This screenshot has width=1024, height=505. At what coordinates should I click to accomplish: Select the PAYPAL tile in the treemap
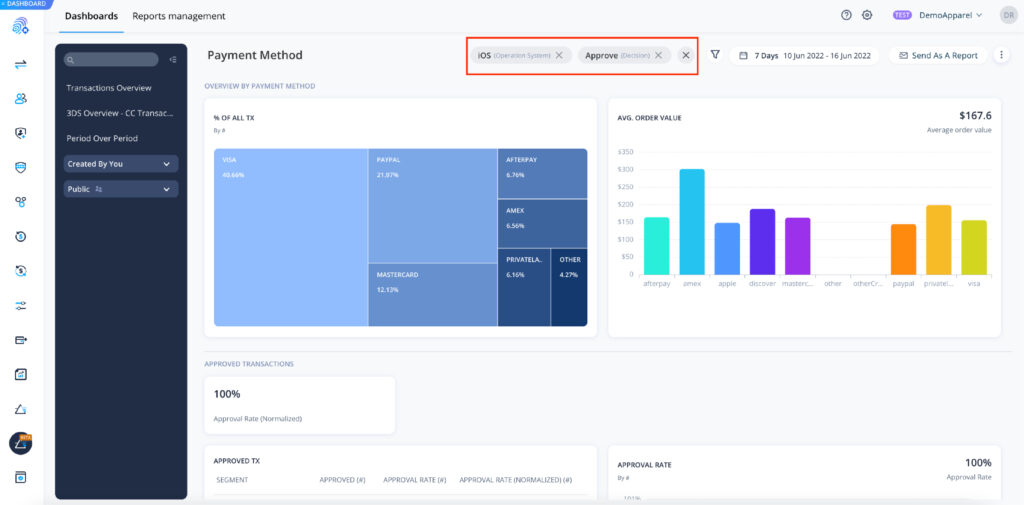pyautogui.click(x=433, y=206)
